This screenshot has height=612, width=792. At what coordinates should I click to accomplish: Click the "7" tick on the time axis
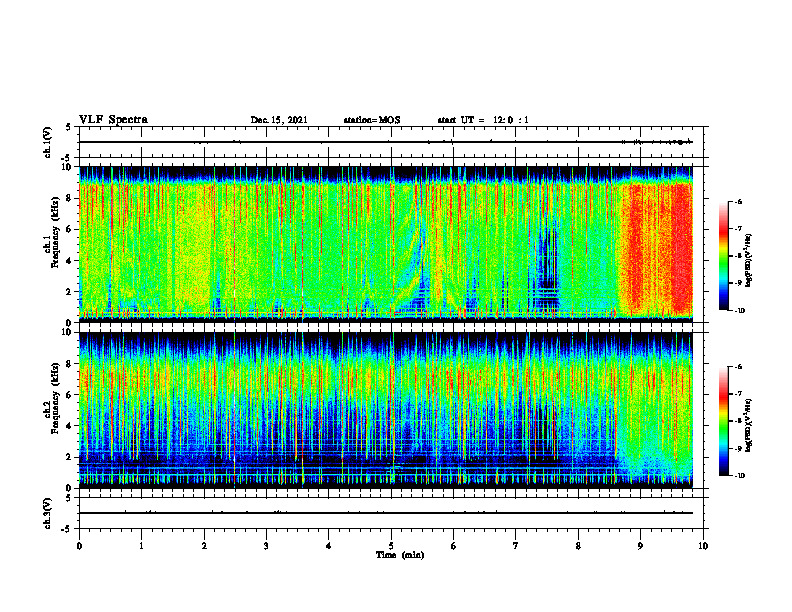click(x=516, y=546)
